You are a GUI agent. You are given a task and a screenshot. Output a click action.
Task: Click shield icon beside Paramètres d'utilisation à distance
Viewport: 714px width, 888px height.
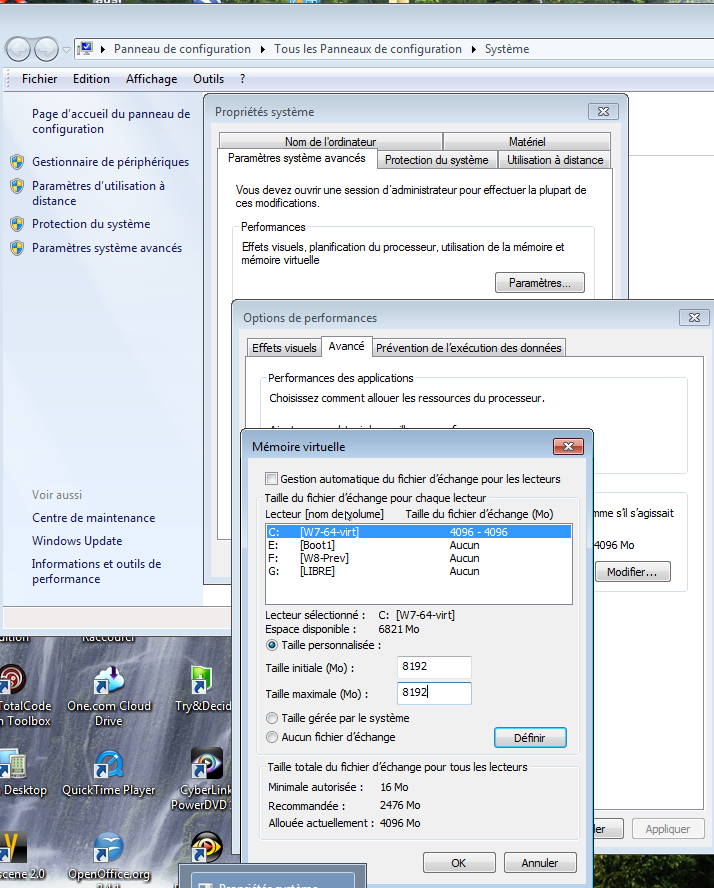(17, 186)
